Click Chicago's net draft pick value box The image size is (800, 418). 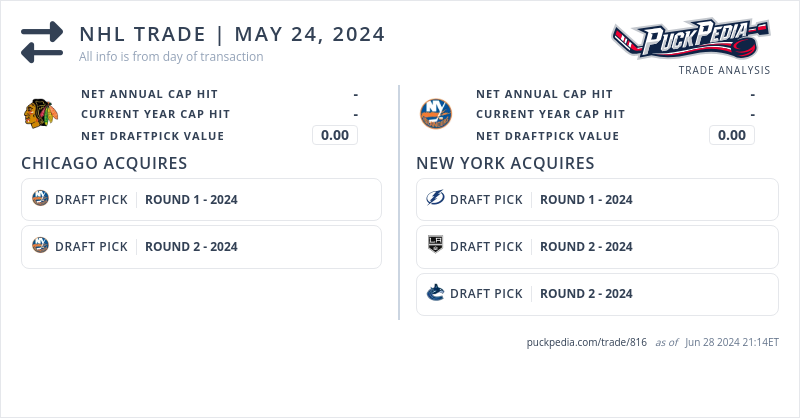pyautogui.click(x=335, y=135)
